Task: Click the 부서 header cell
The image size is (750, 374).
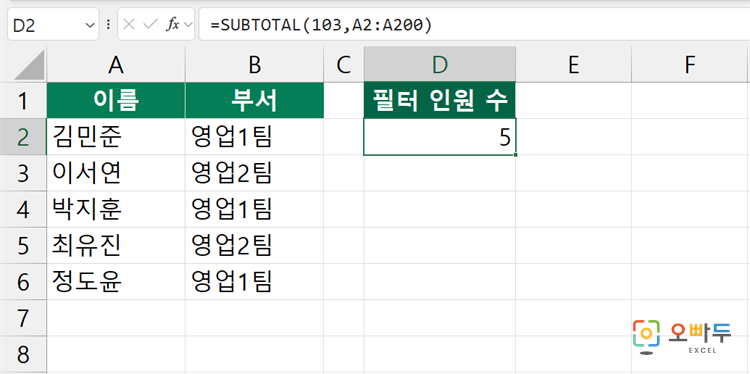Action: 254,100
